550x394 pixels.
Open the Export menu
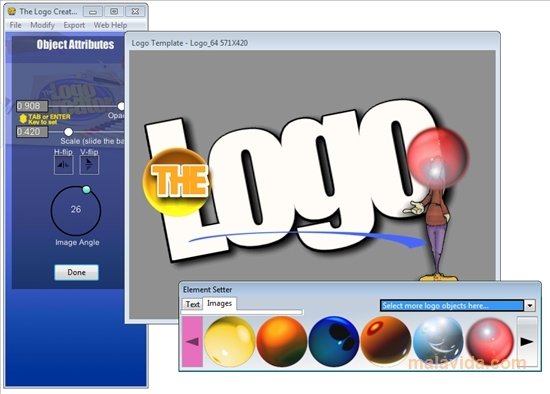(74, 25)
